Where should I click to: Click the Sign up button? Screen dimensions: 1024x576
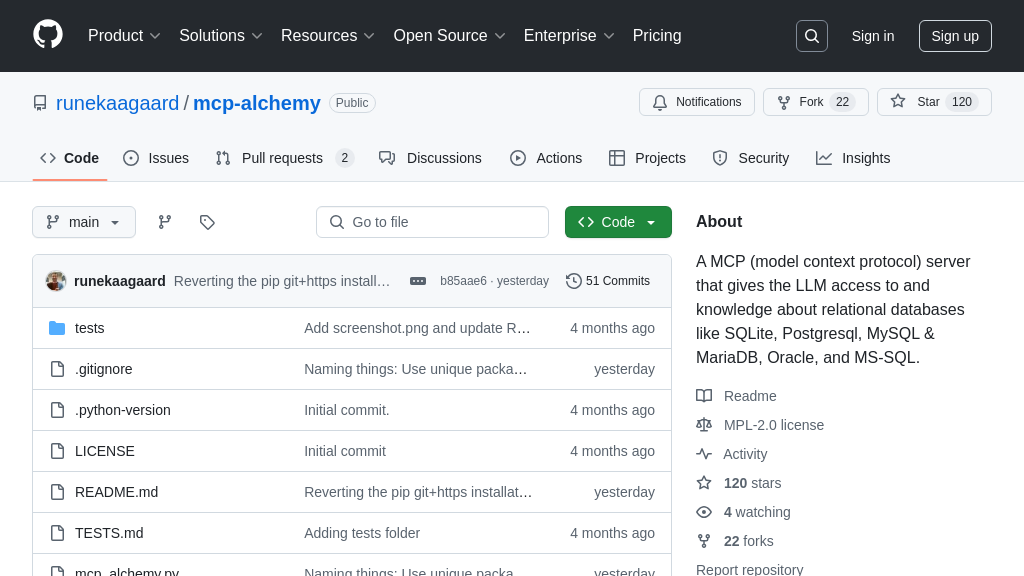955,36
